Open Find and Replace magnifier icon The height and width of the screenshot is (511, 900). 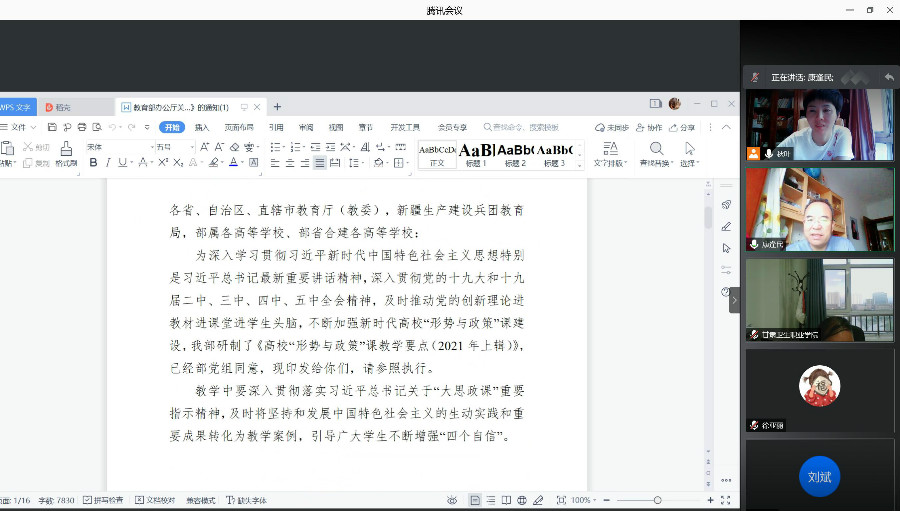pyautogui.click(x=656, y=148)
